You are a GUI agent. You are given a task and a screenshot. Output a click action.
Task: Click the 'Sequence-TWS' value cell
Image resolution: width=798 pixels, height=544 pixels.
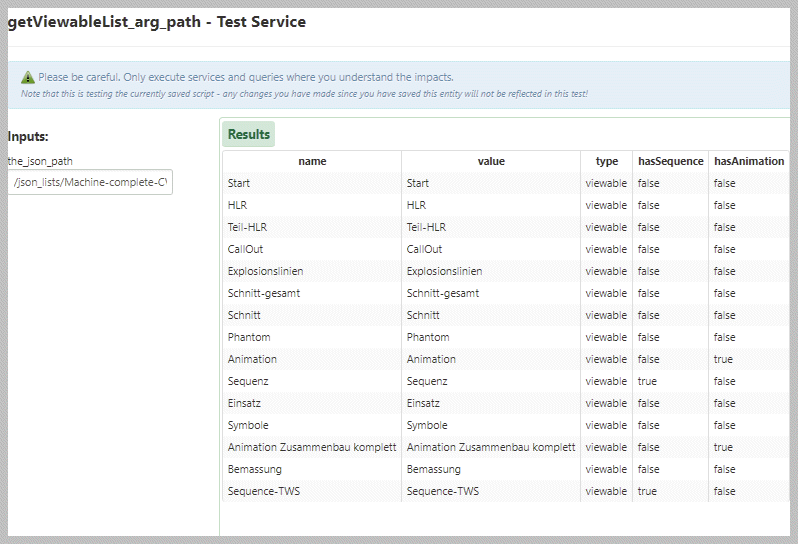[x=491, y=491]
